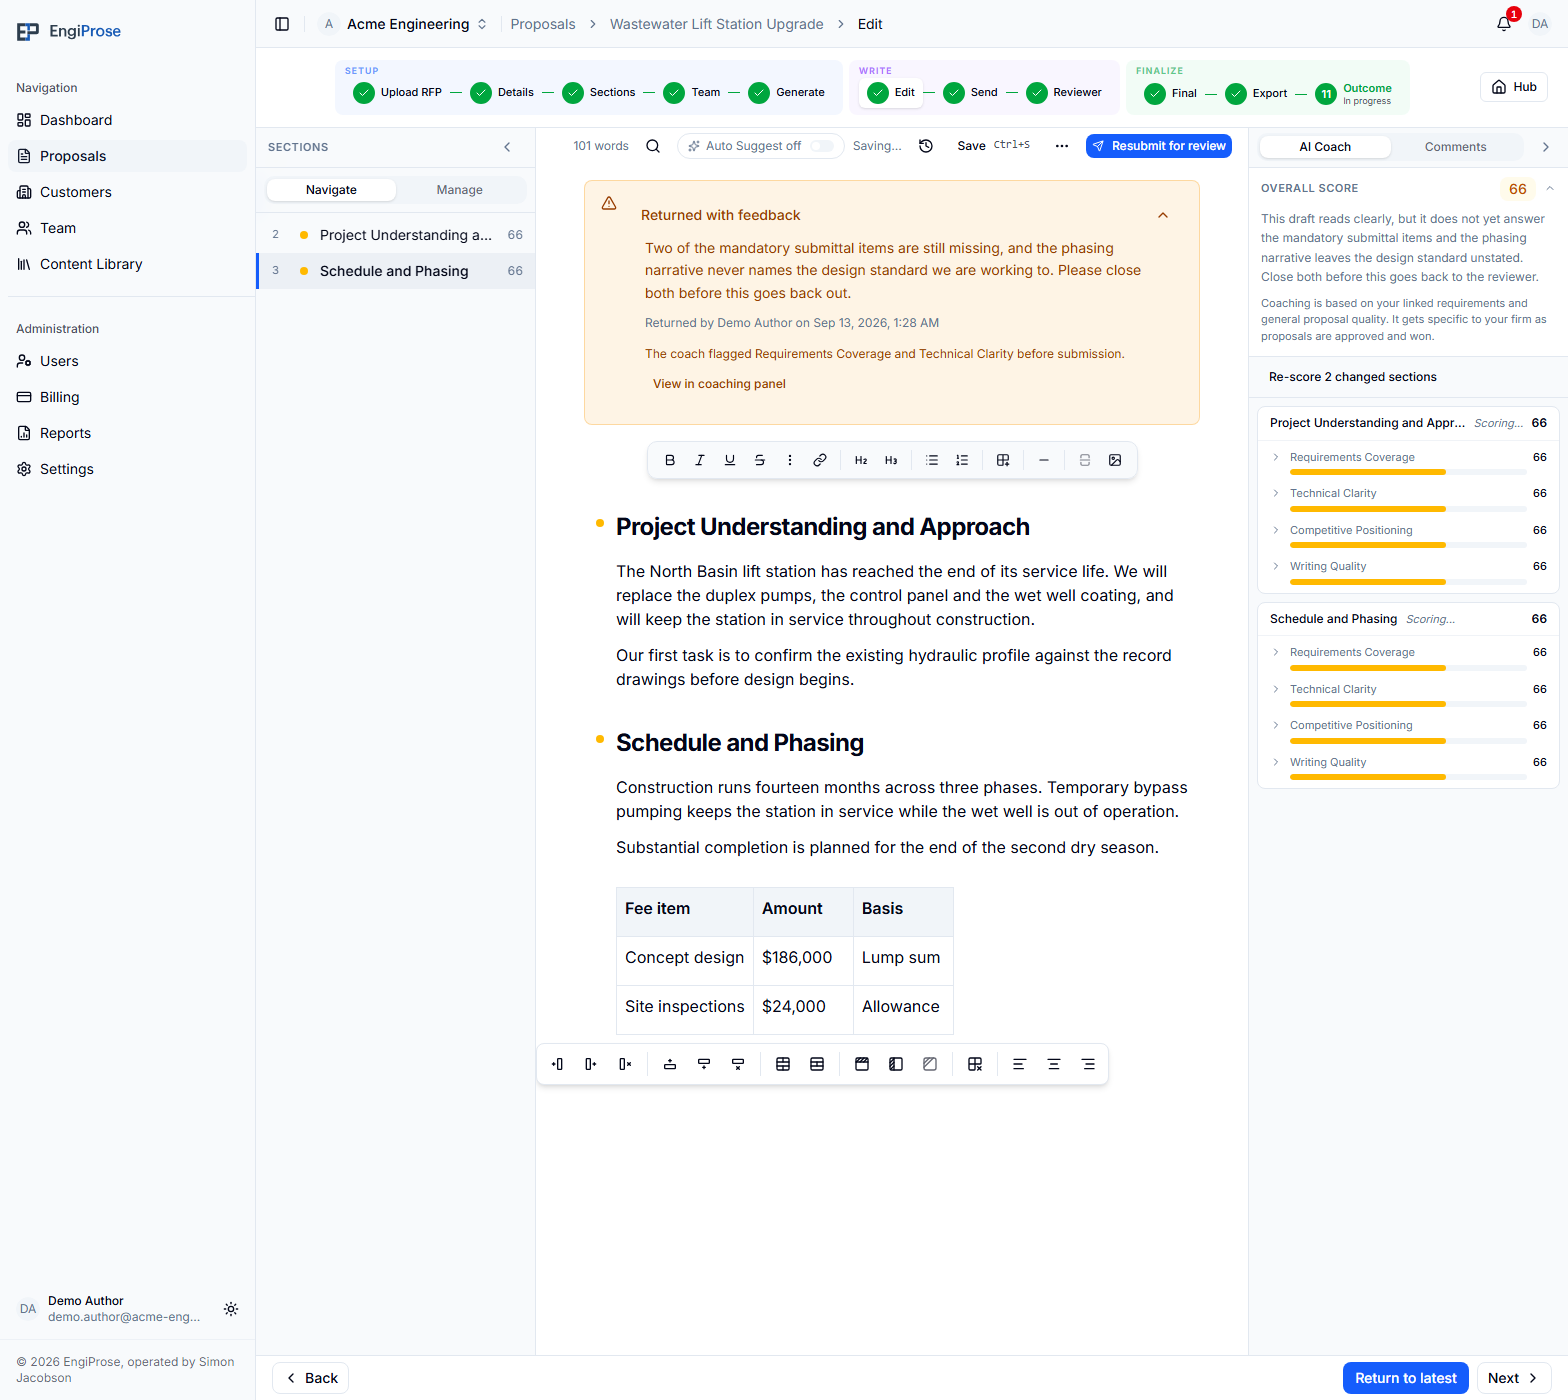Viewport: 1568px width, 1400px height.
Task: Turn on the Auto Suggest switch
Action: click(822, 146)
